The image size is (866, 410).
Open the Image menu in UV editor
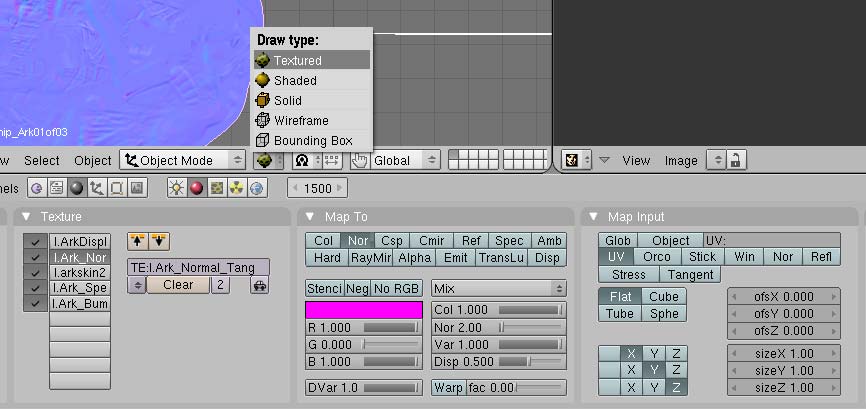(681, 161)
